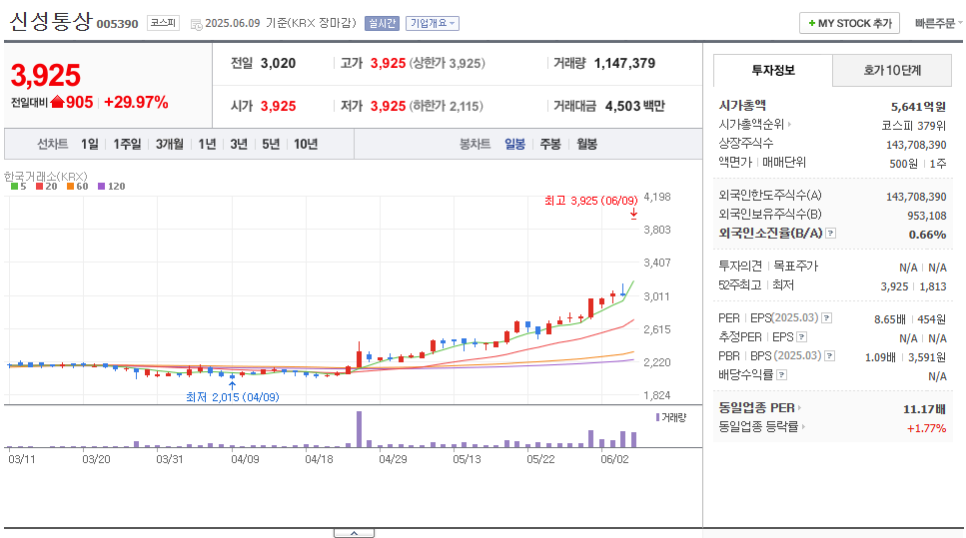Click the 목표주가 label

795,266
